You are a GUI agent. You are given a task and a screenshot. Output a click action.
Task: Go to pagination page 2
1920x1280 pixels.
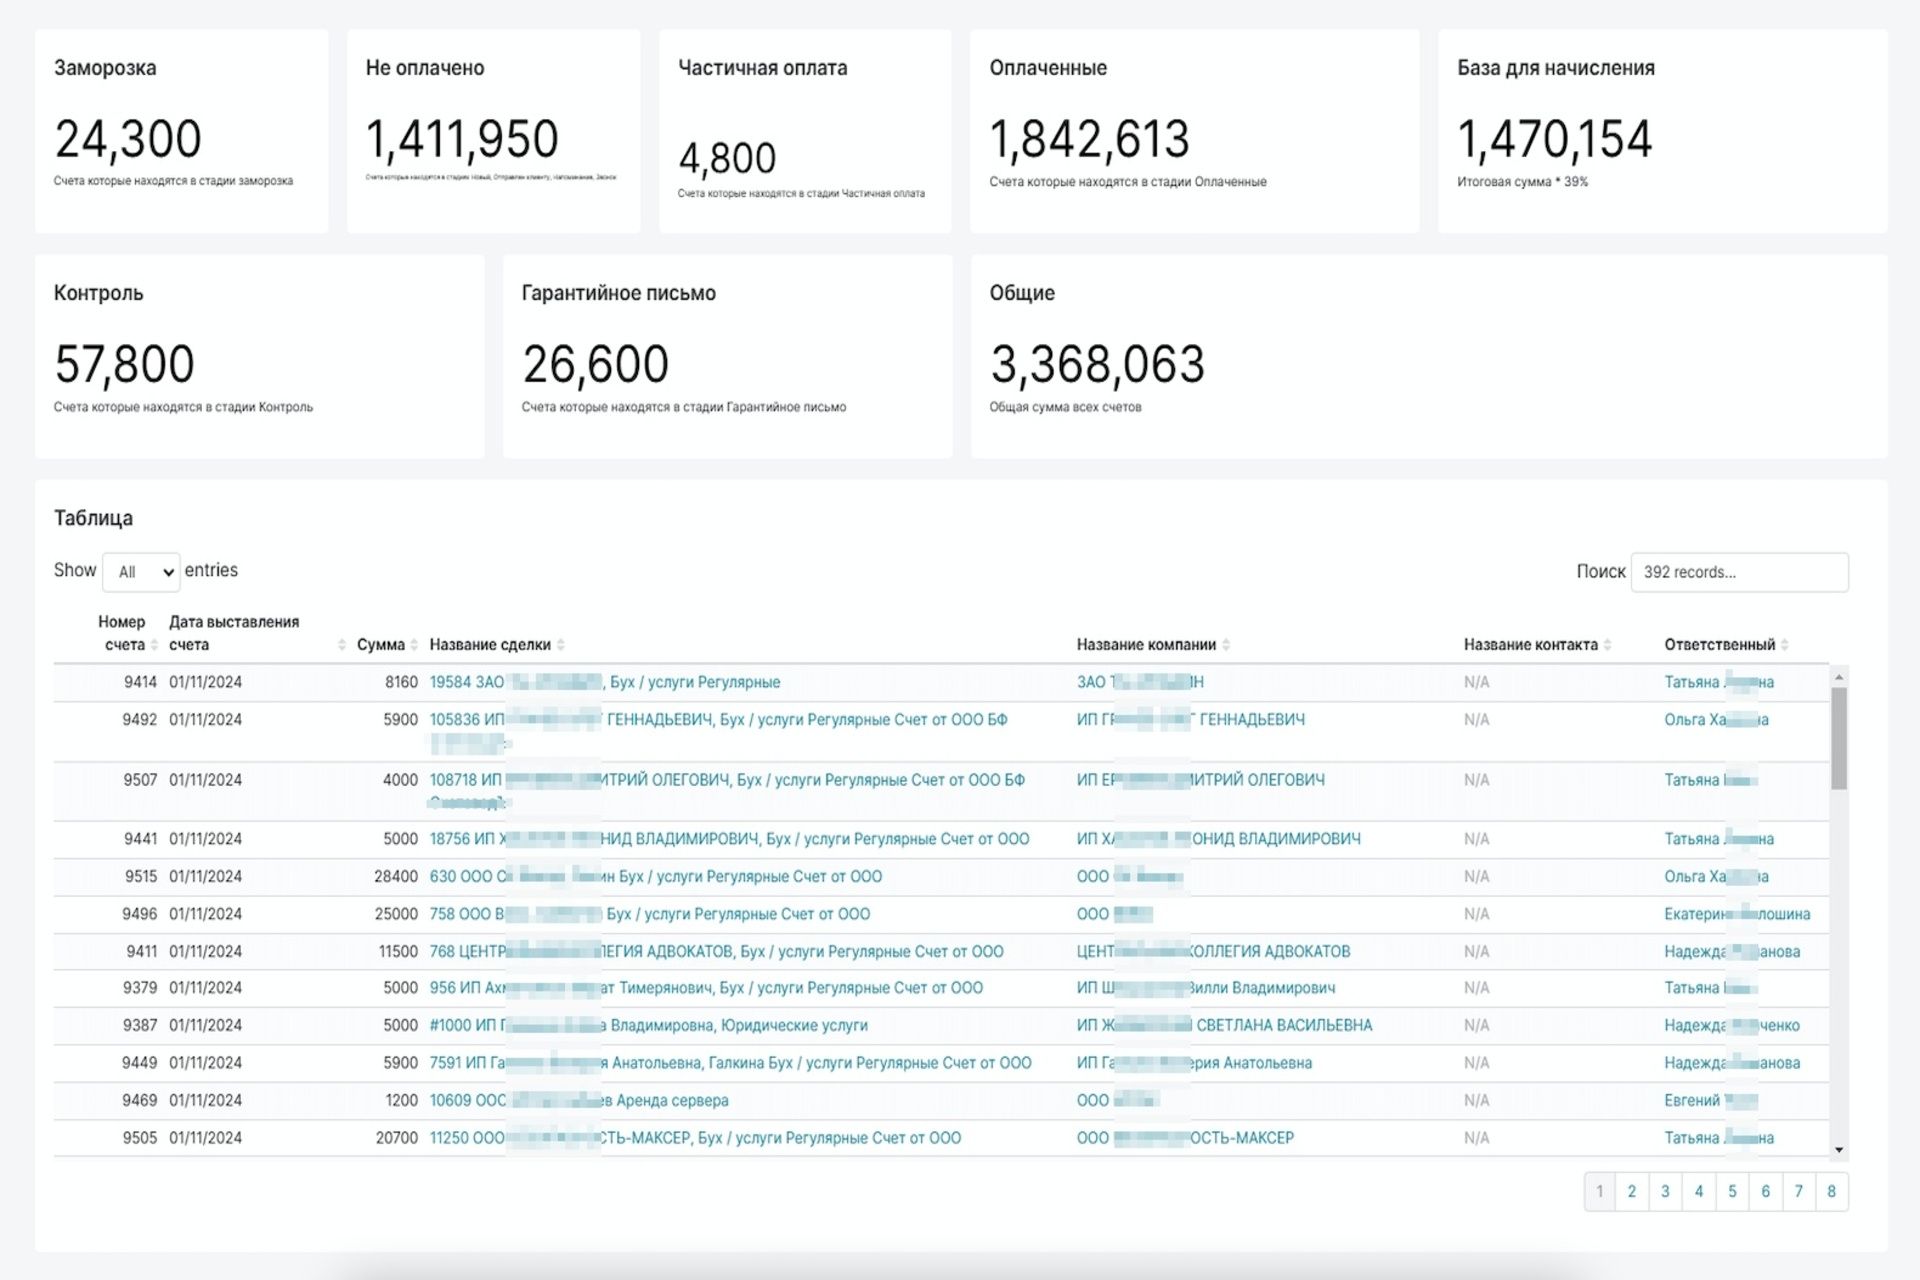(1632, 1191)
